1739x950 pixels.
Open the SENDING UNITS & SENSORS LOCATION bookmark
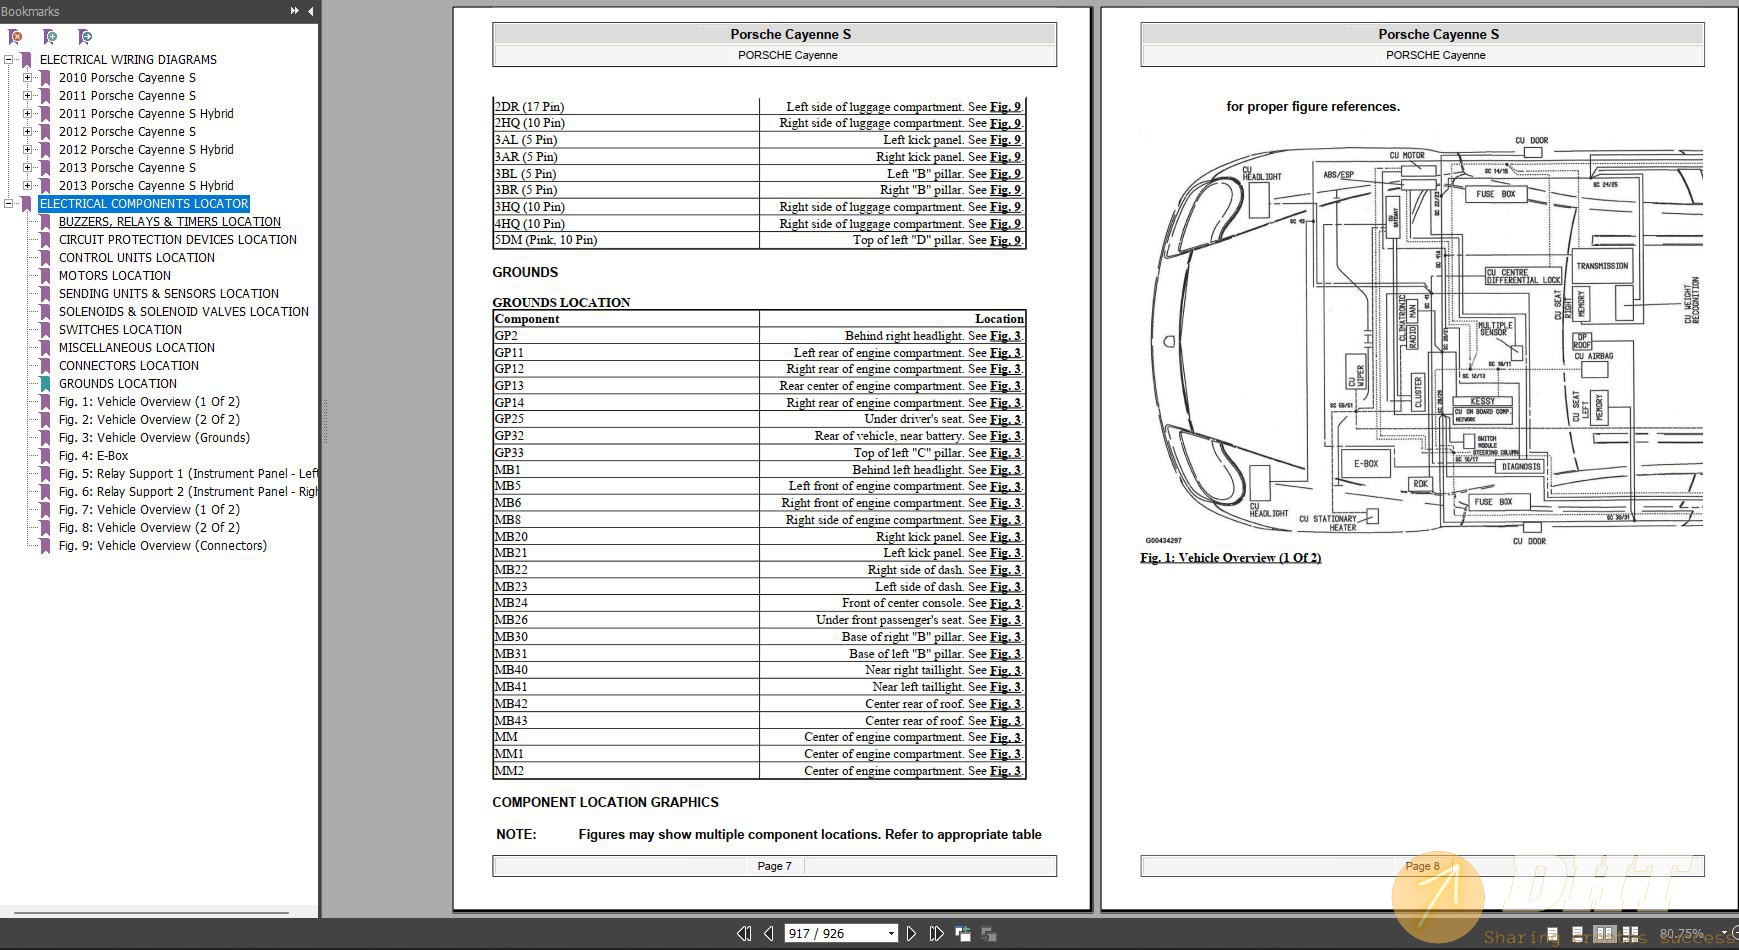point(168,294)
